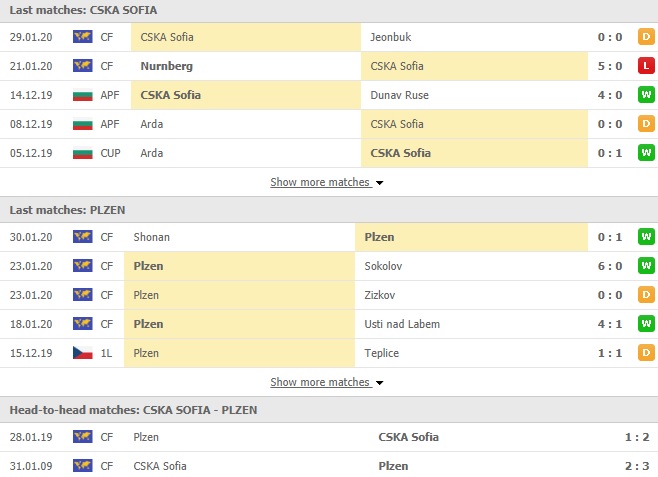Open the Plzen vs Usti nad Labem match

coord(329,324)
